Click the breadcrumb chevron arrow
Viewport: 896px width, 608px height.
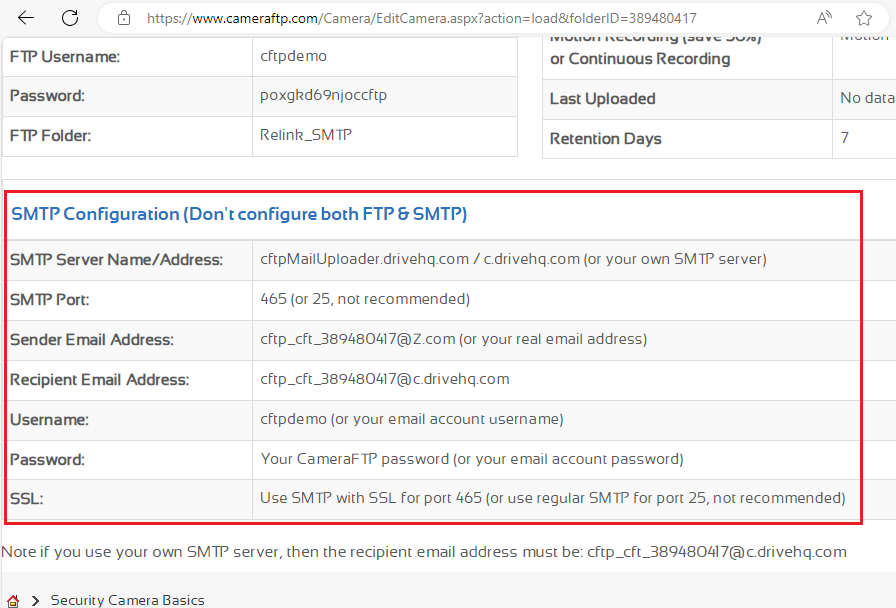35,601
